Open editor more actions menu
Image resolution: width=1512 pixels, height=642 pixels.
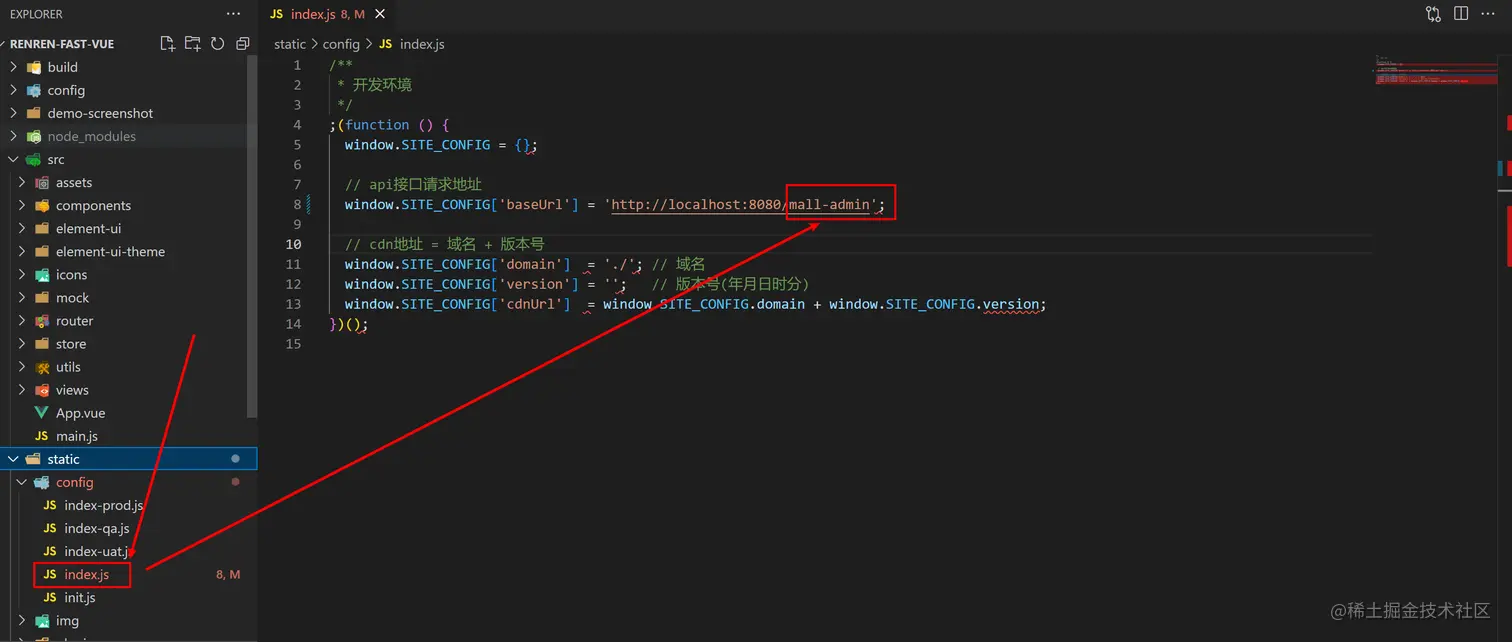1488,14
